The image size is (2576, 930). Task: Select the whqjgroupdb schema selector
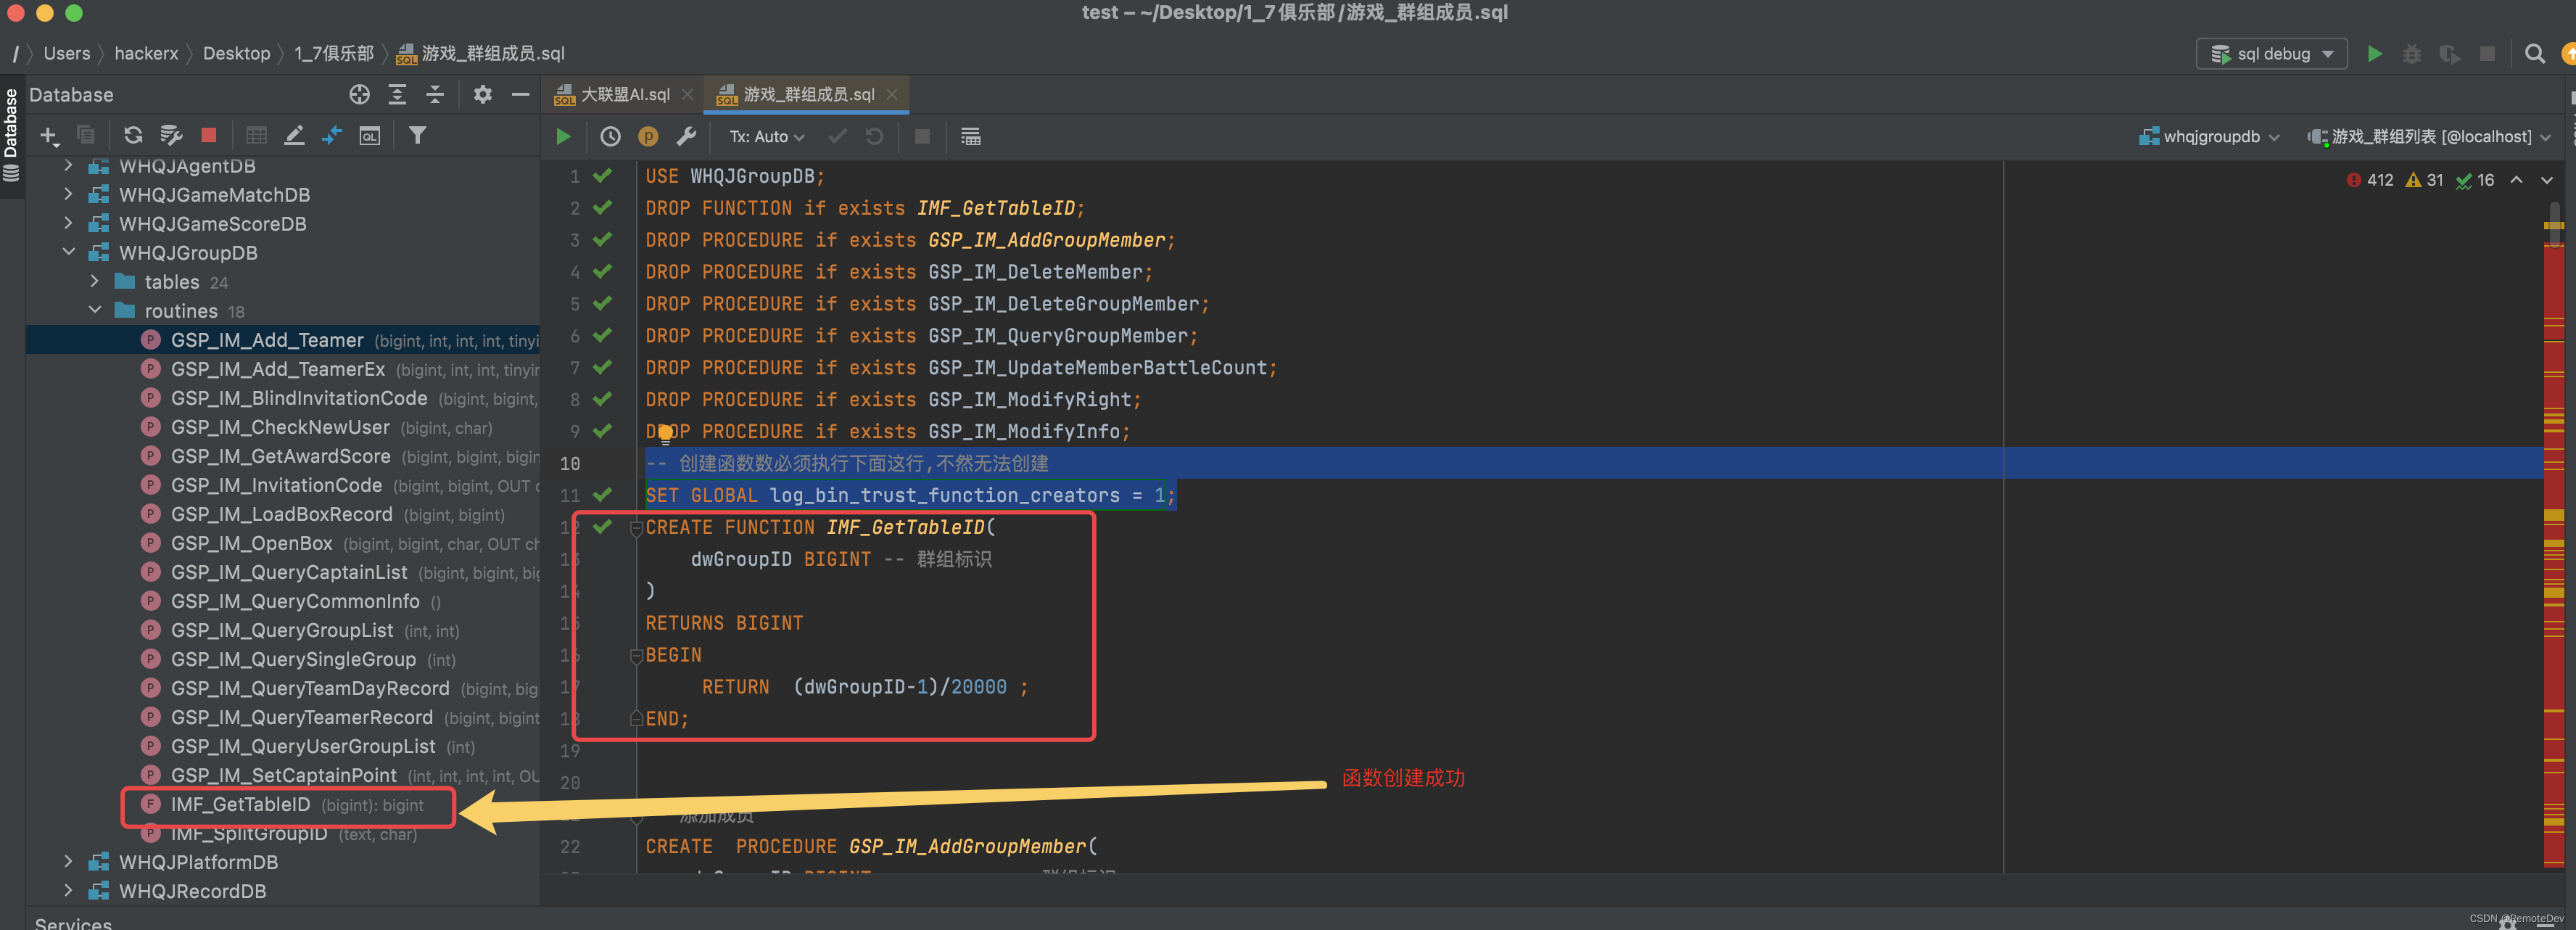[x=2209, y=136]
